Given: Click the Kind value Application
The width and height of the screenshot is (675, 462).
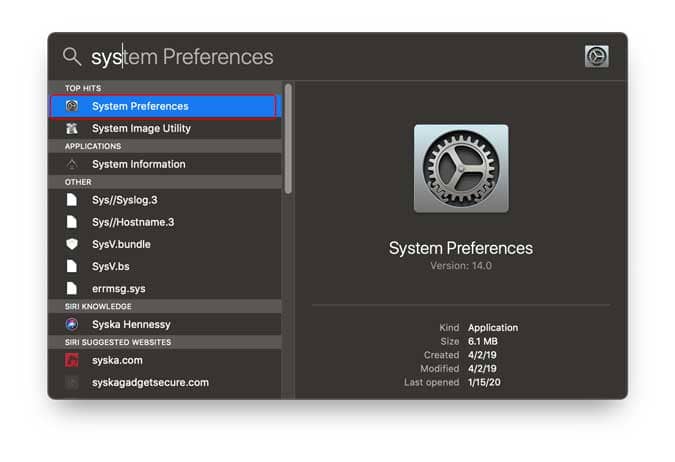Looking at the screenshot, I should (x=493, y=328).
